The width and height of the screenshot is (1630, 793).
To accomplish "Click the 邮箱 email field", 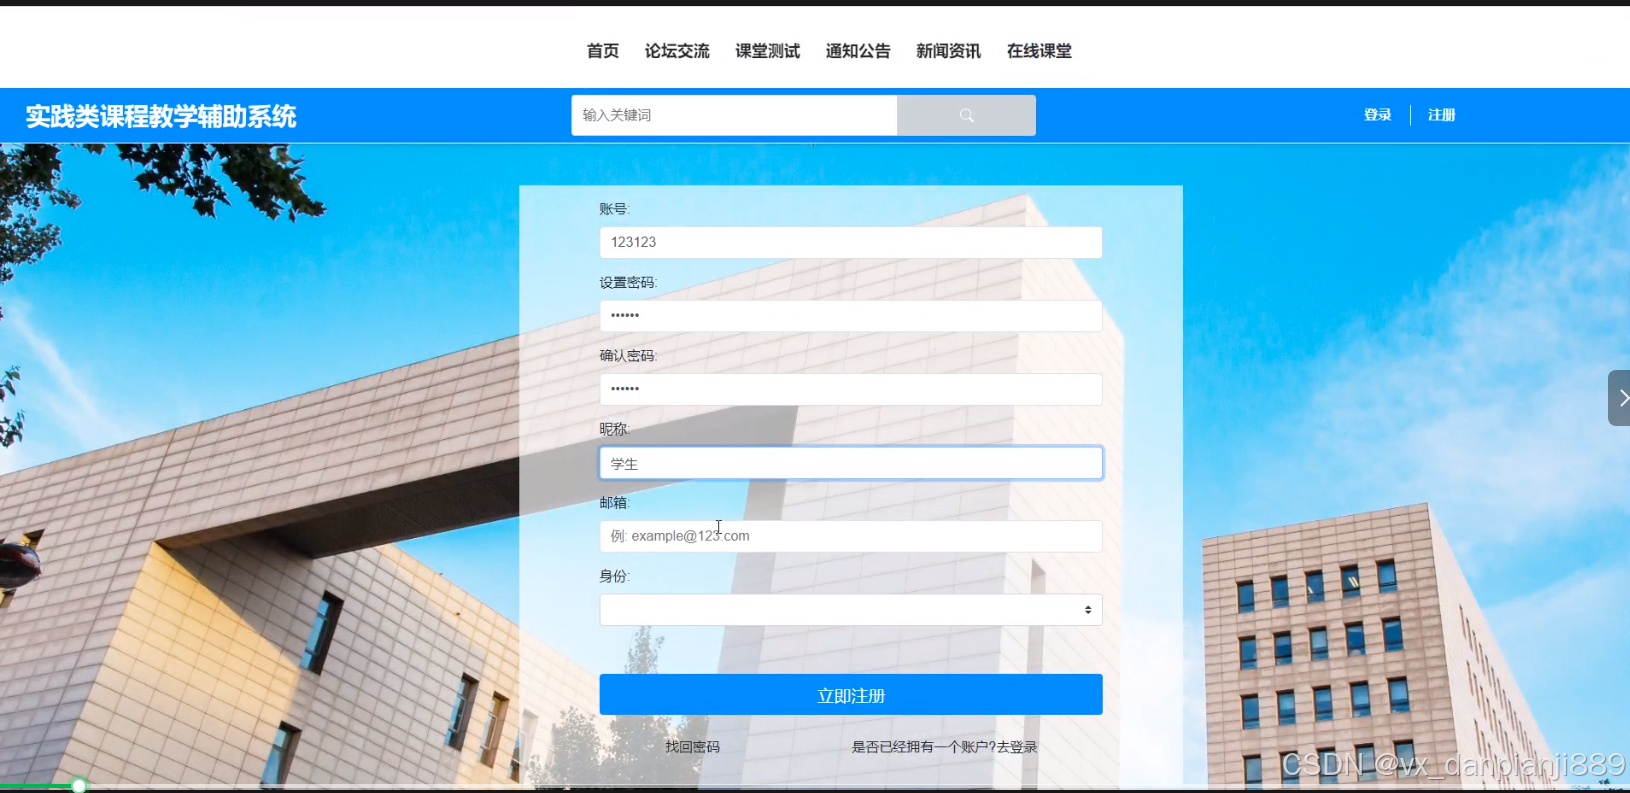I will [851, 536].
